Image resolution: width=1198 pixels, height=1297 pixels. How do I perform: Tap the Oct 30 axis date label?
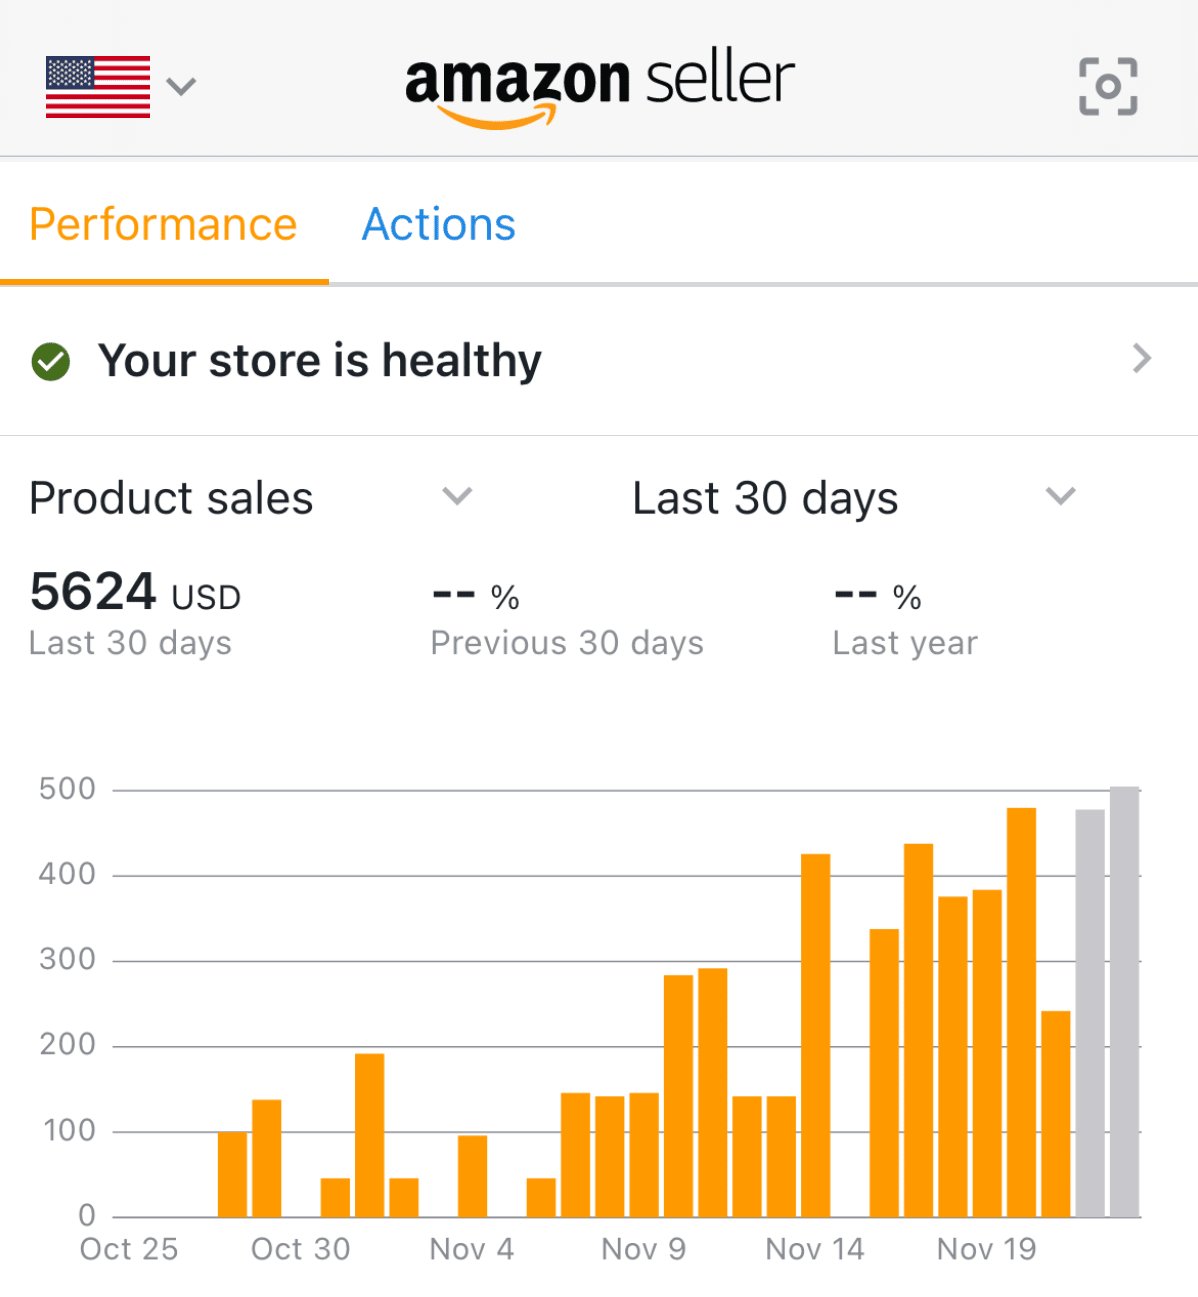point(301,1249)
